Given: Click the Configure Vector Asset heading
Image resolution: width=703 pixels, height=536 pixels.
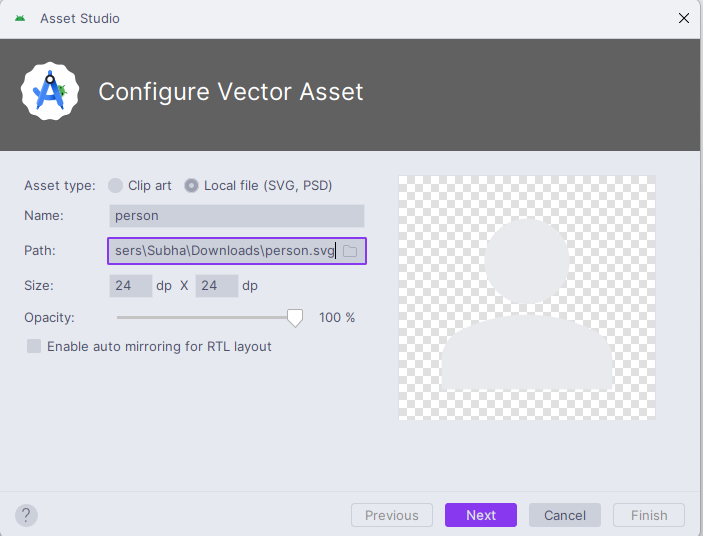Looking at the screenshot, I should click(x=231, y=93).
